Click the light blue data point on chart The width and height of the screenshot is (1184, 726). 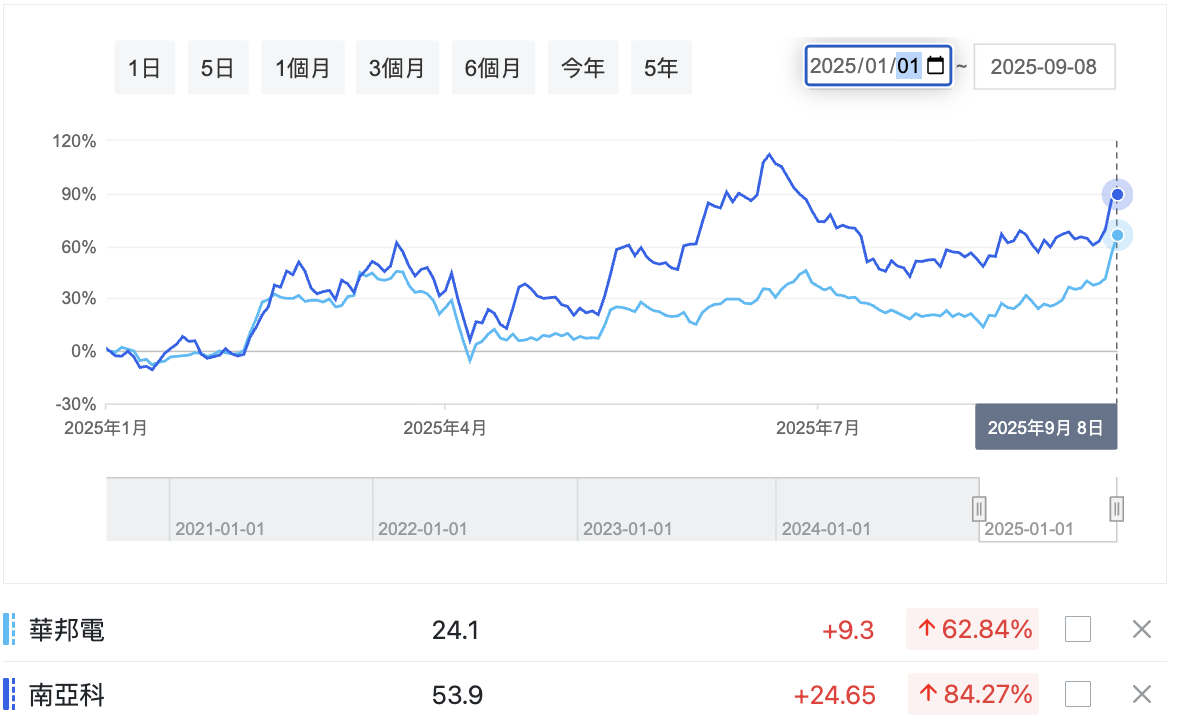pyautogui.click(x=1118, y=236)
